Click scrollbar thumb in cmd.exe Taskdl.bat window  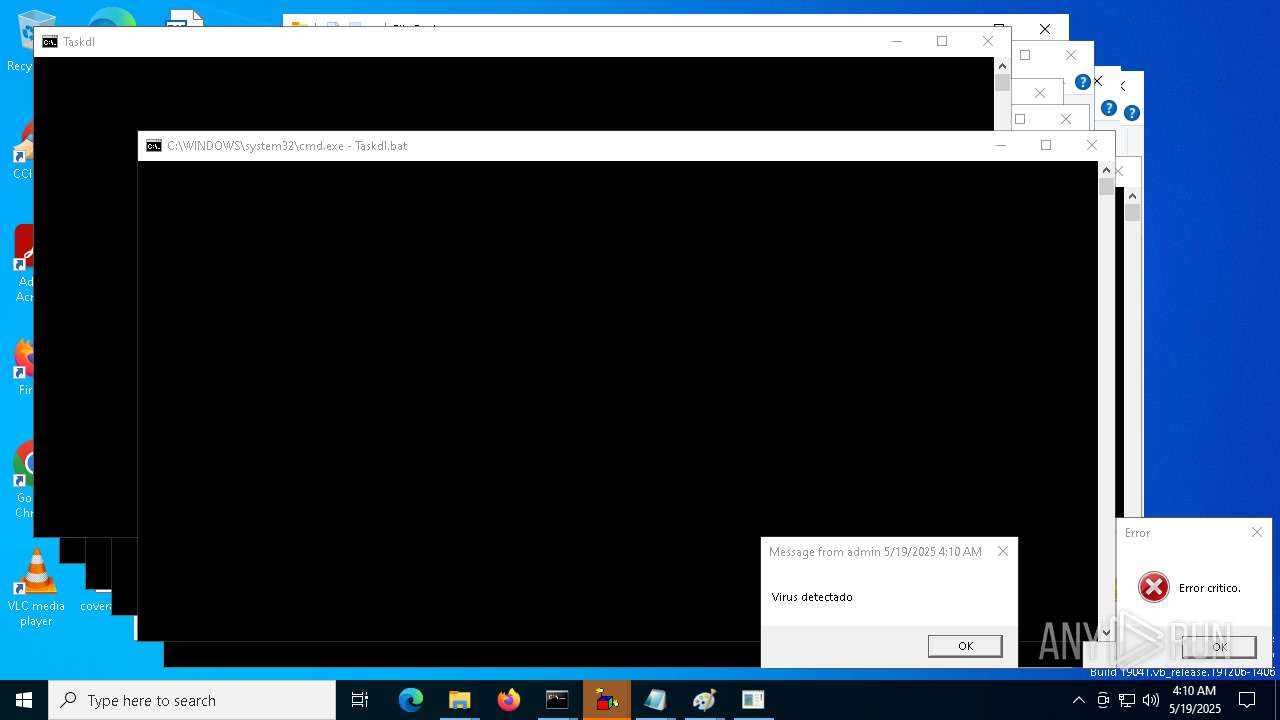tap(1106, 187)
